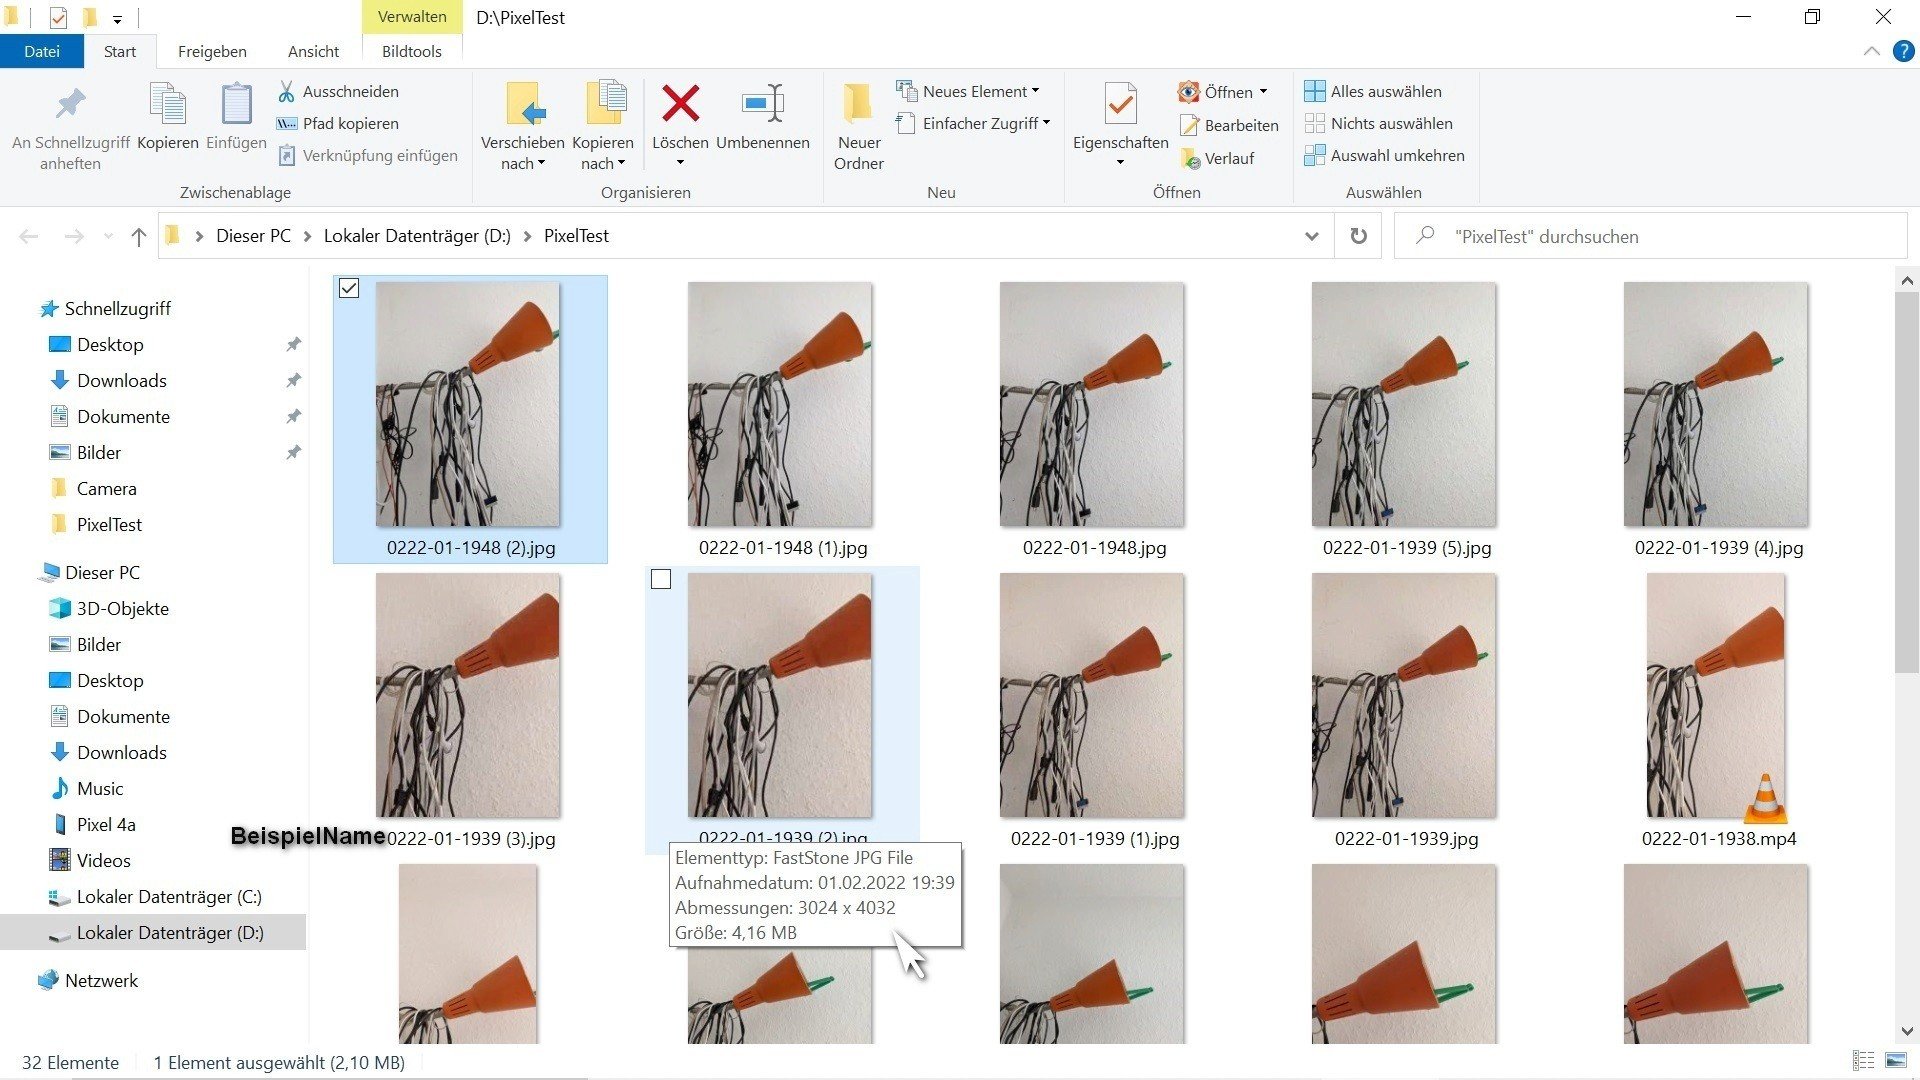Click Bearbeiten to edit file
The width and height of the screenshot is (1920, 1080).
tap(1229, 125)
